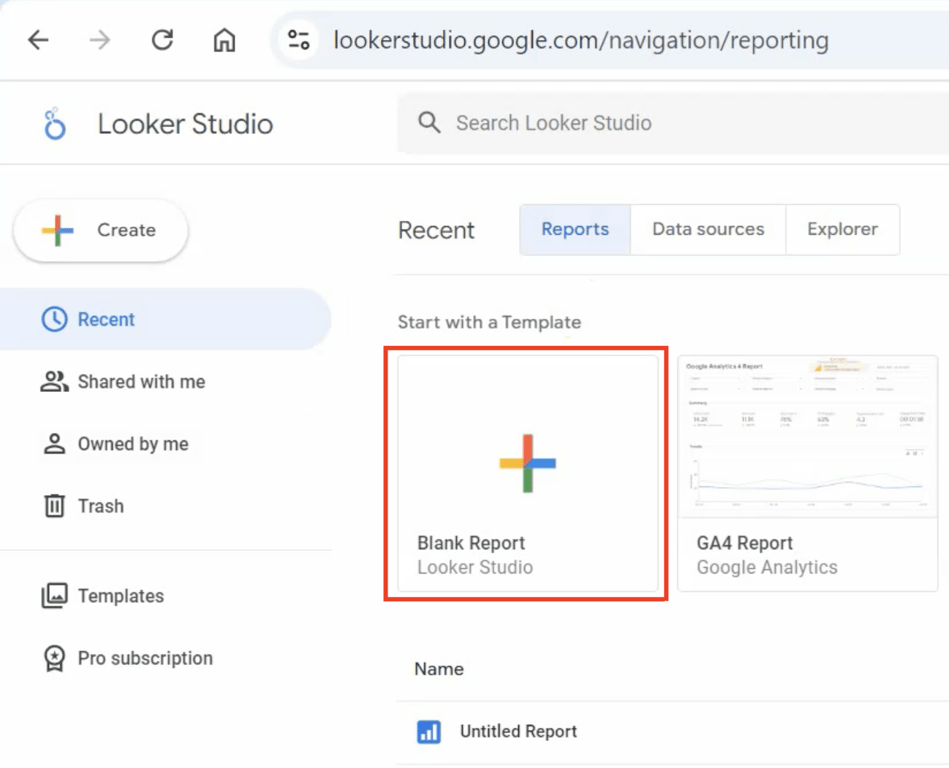Switch to the Reports tab
Image resolution: width=949 pixels, height=768 pixels.
click(575, 229)
